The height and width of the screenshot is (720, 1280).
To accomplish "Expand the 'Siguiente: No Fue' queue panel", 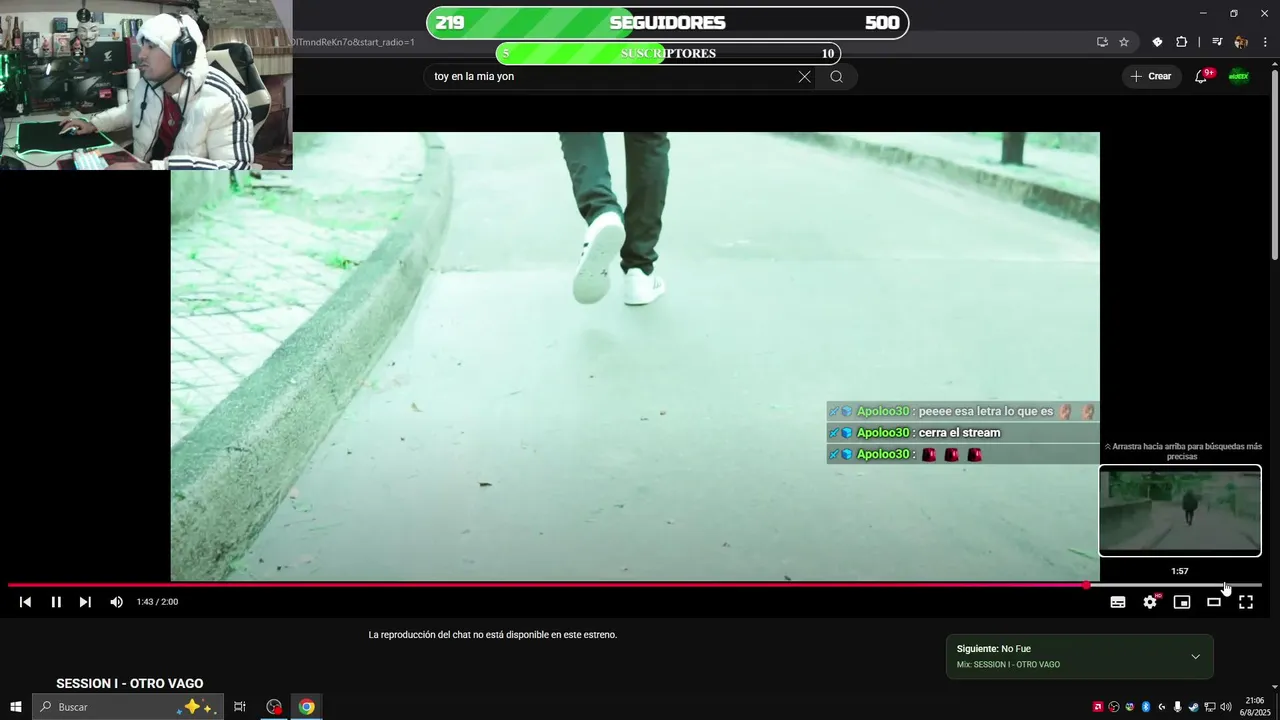I will (x=1195, y=657).
